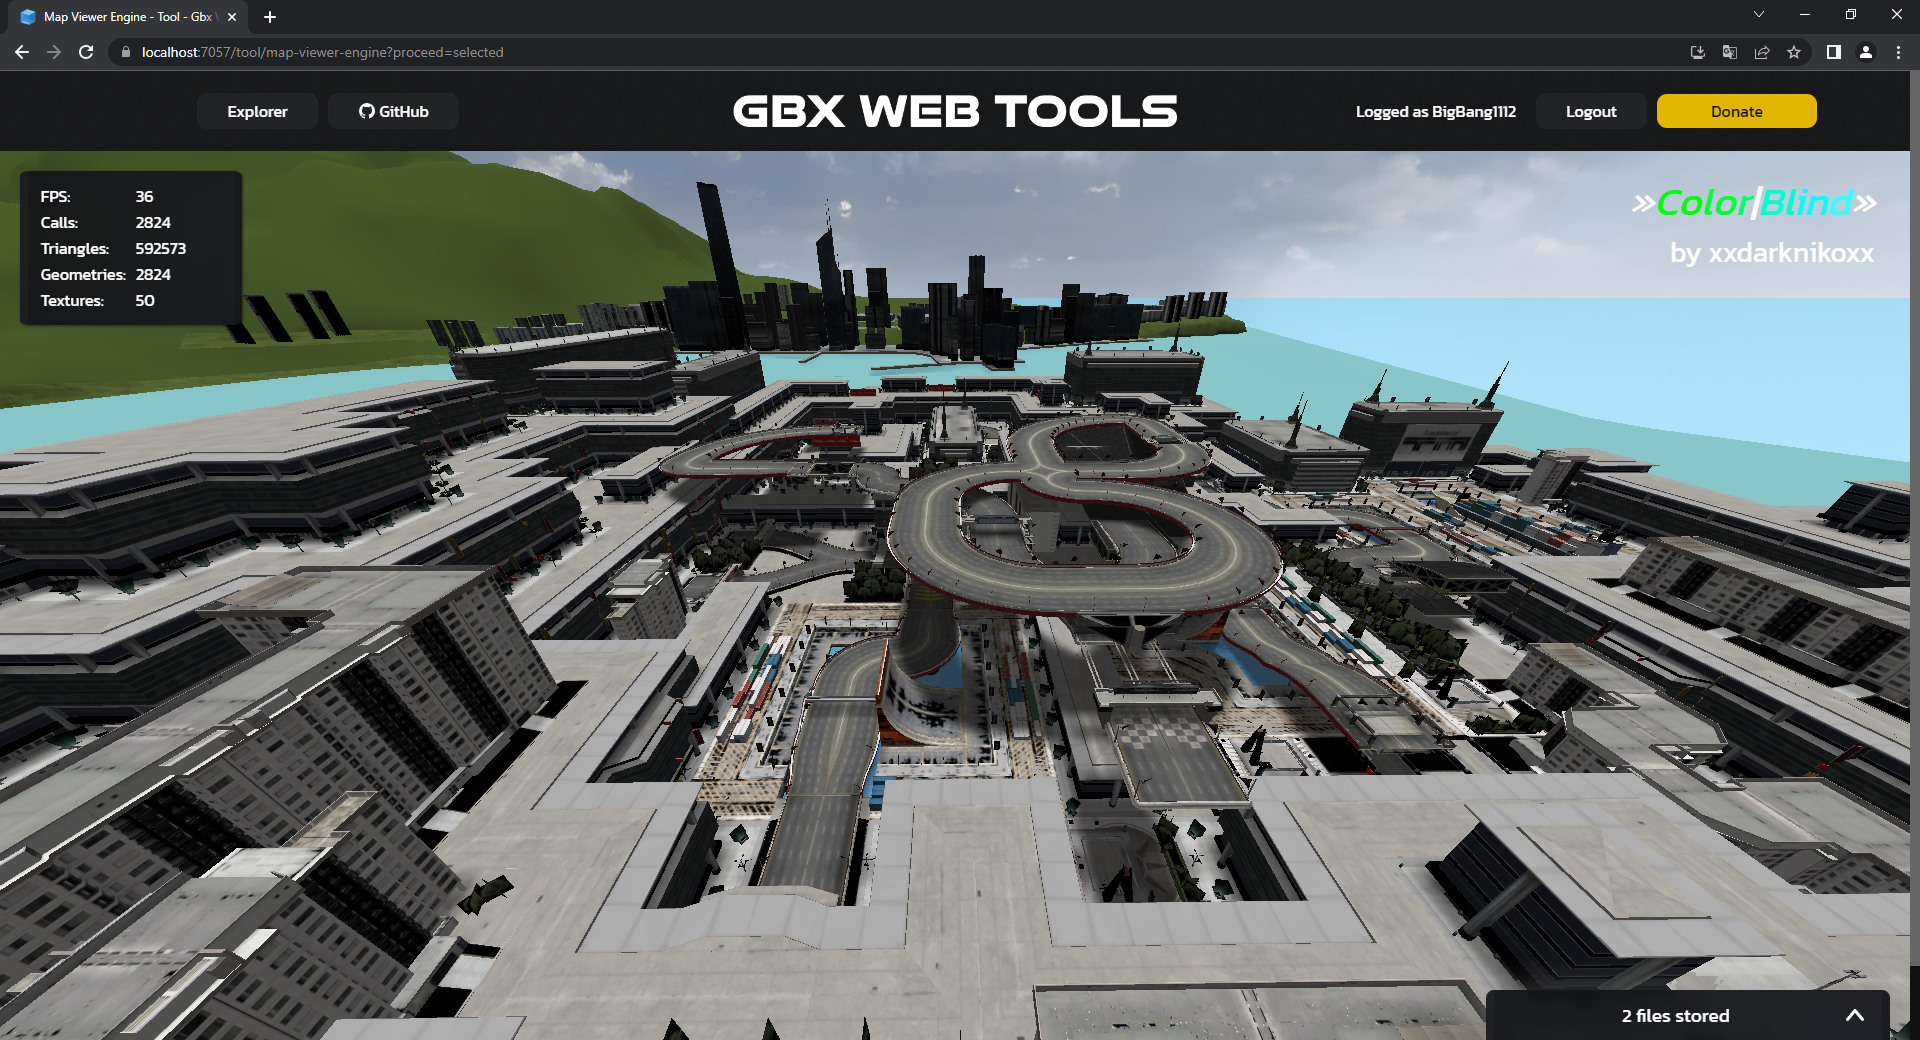Reload the current page

coord(86,52)
